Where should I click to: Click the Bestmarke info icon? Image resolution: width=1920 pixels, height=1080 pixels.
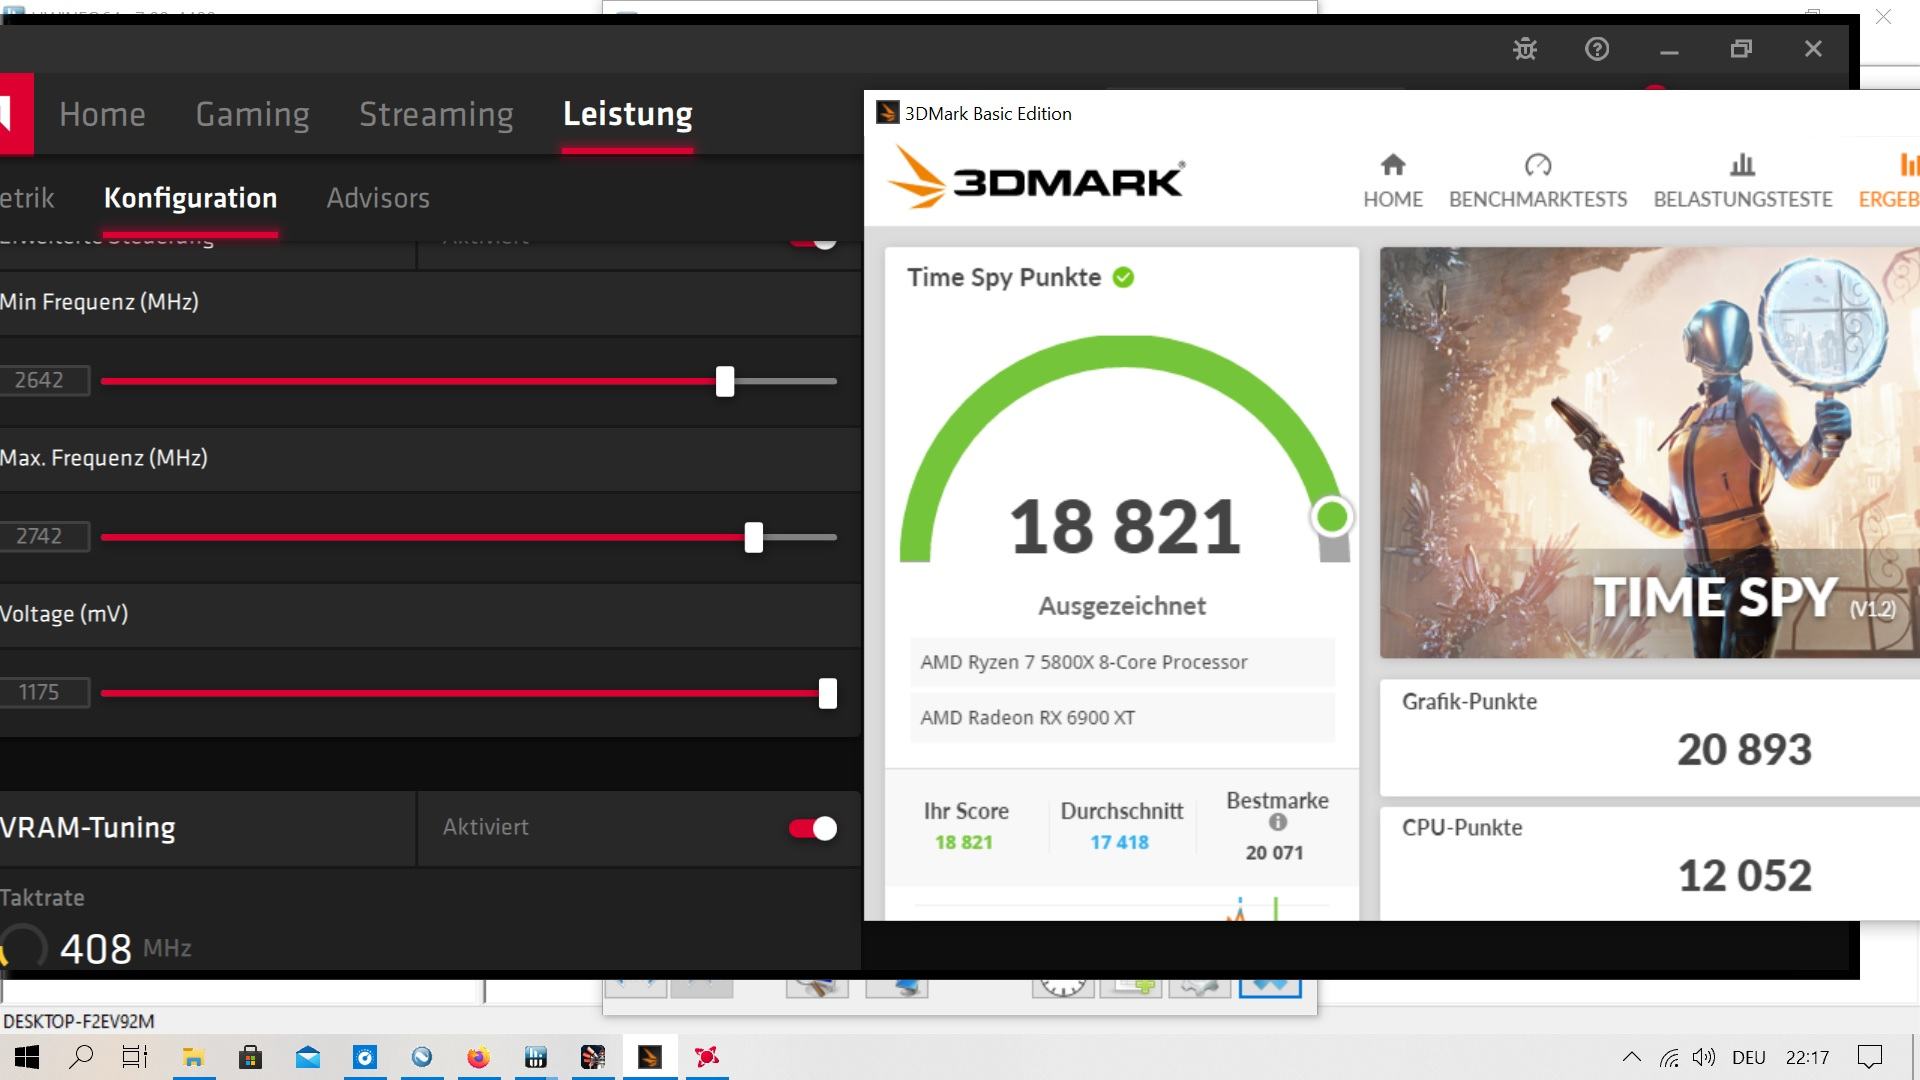coord(1277,822)
